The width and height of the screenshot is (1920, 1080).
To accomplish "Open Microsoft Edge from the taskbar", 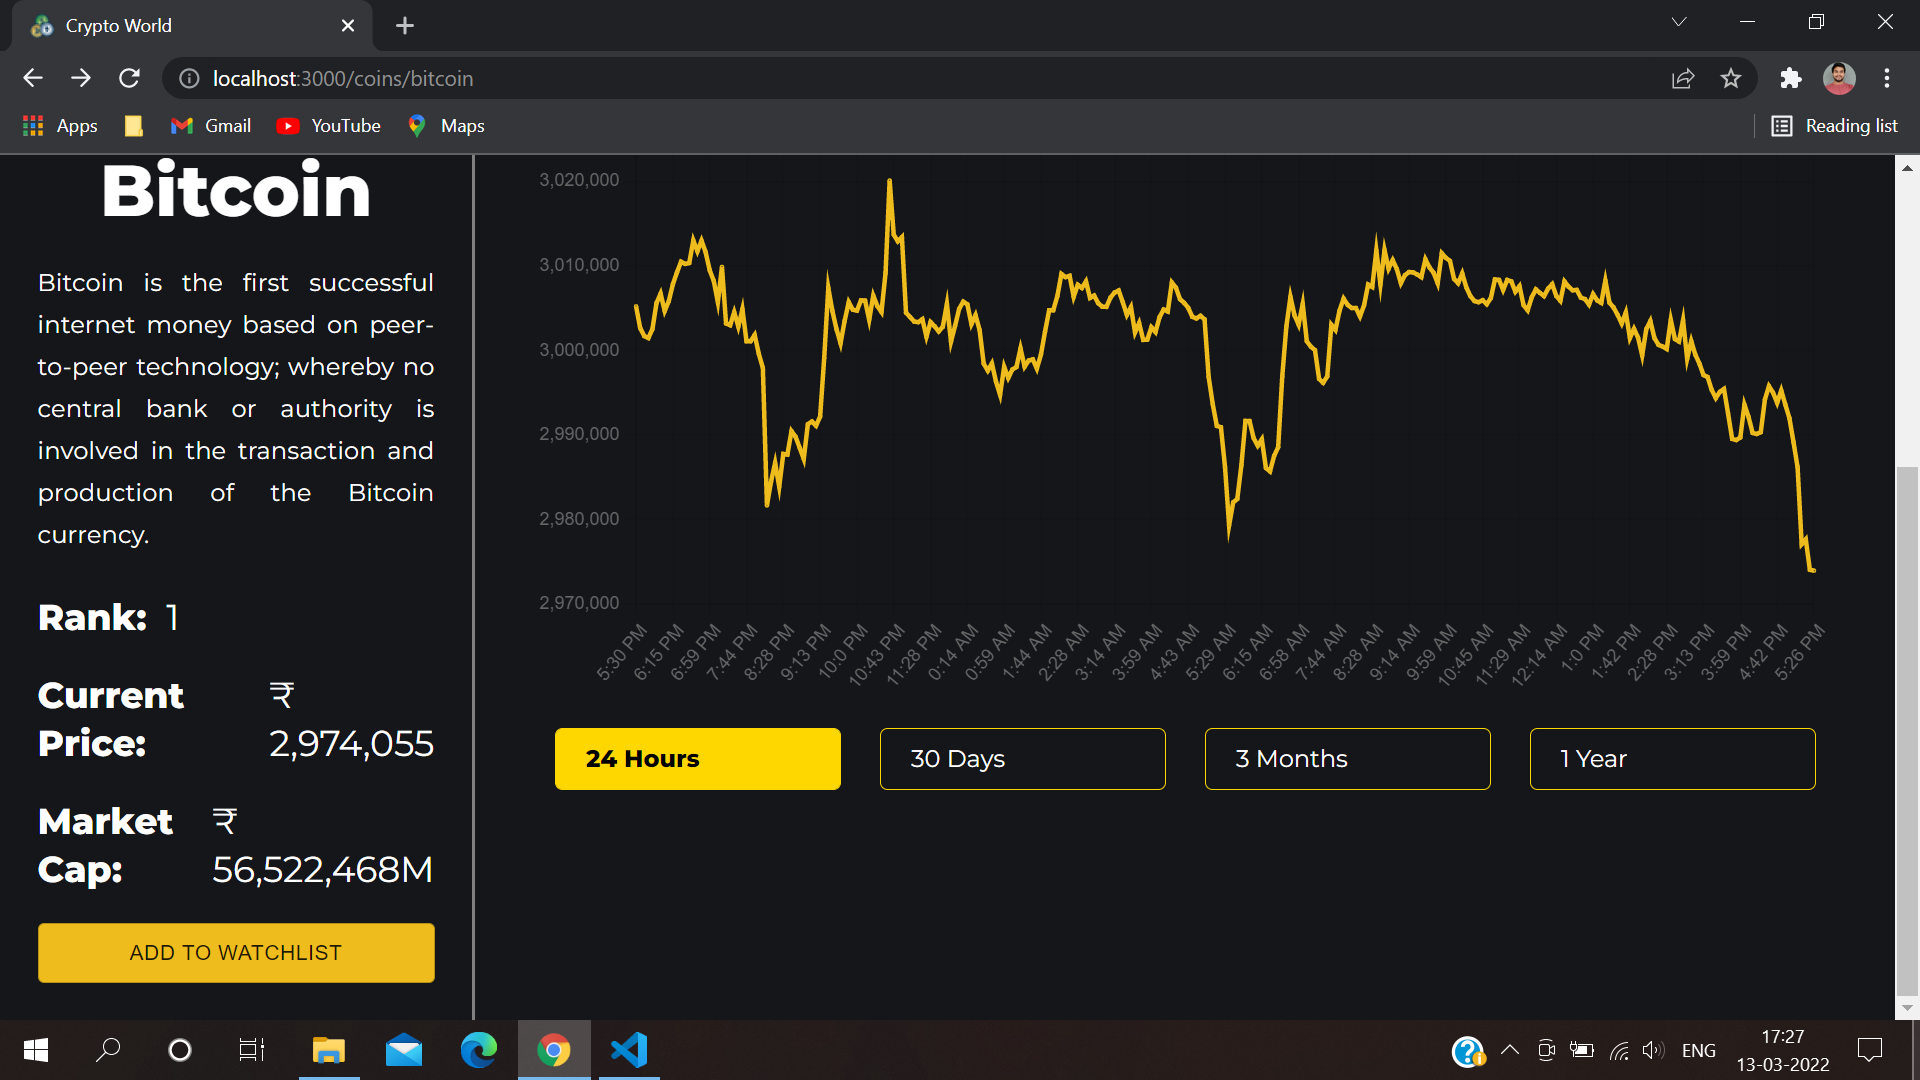I will tap(479, 1050).
